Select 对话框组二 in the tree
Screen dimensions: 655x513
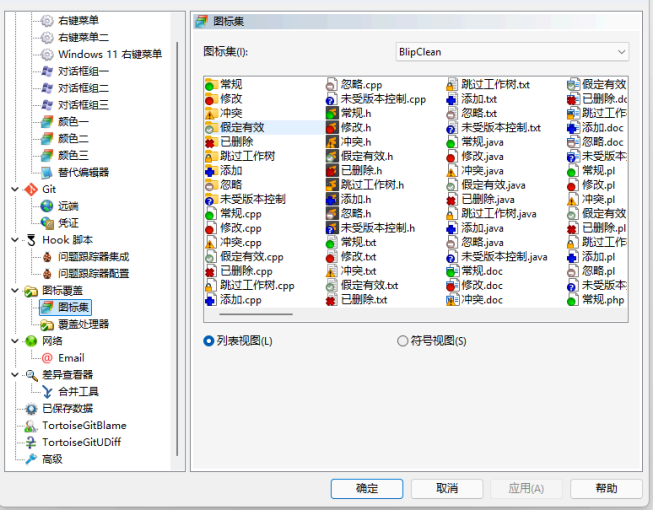[84, 89]
